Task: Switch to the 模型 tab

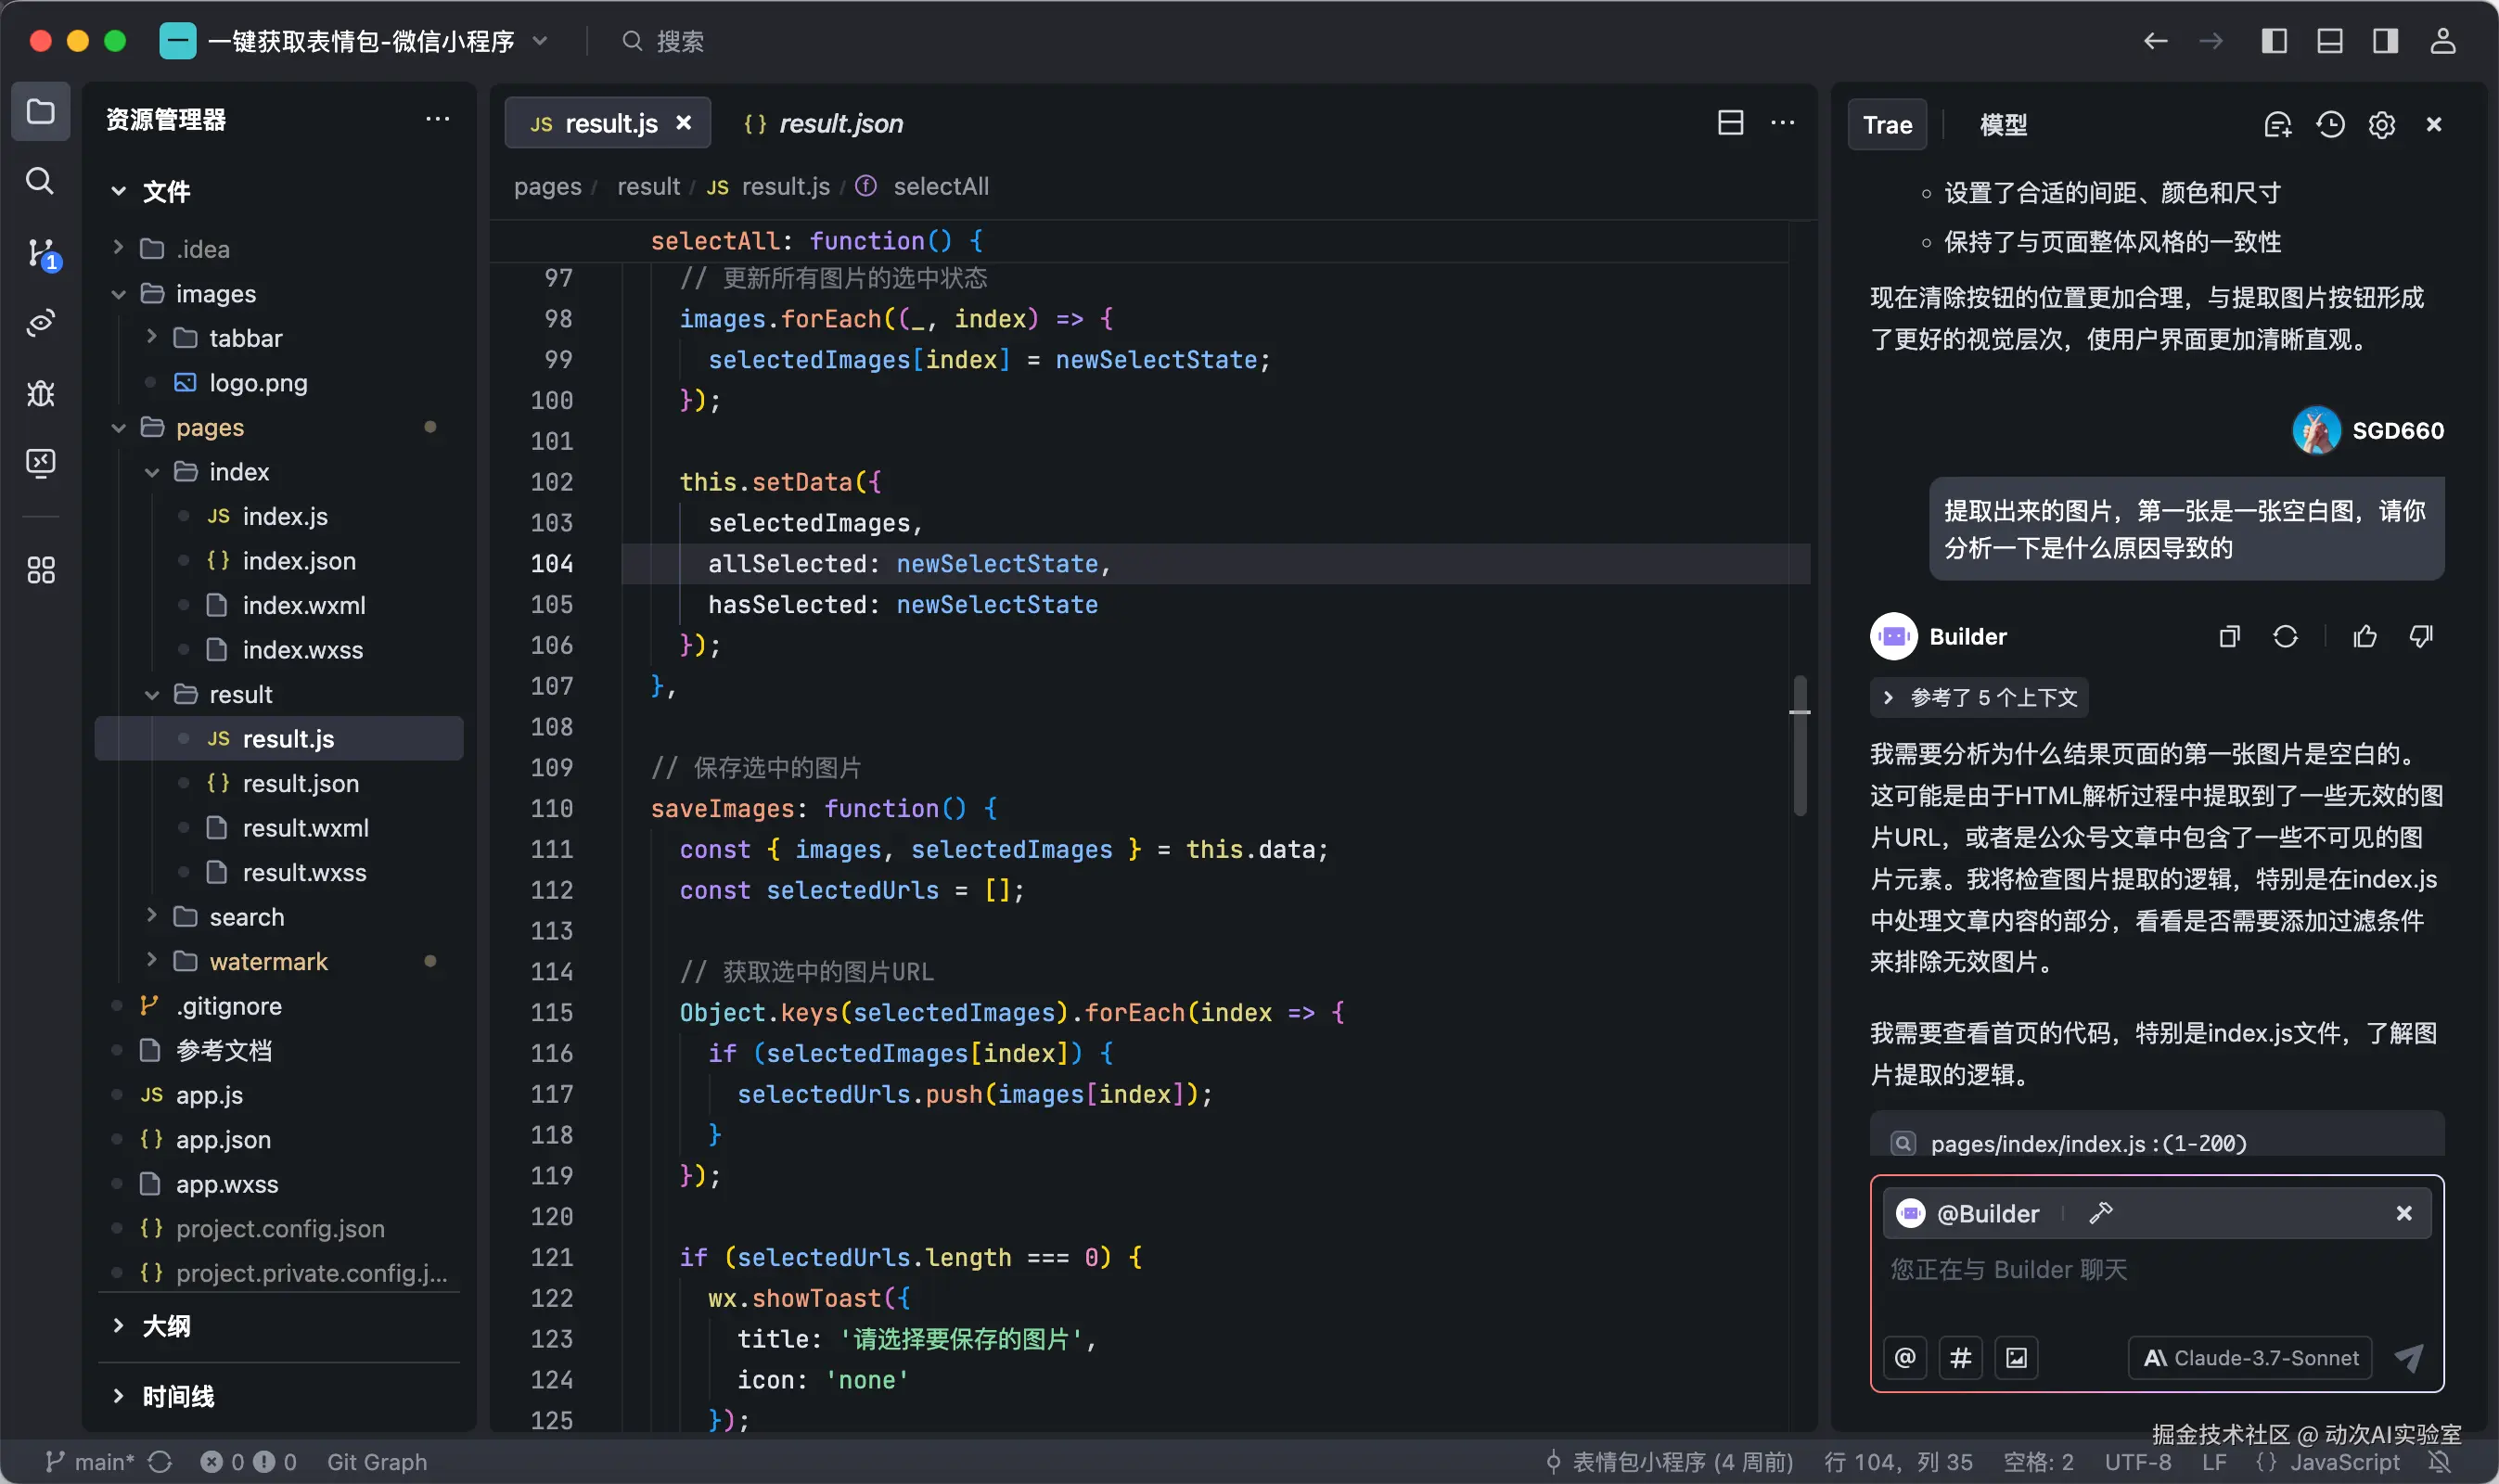Action: [x=2003, y=125]
